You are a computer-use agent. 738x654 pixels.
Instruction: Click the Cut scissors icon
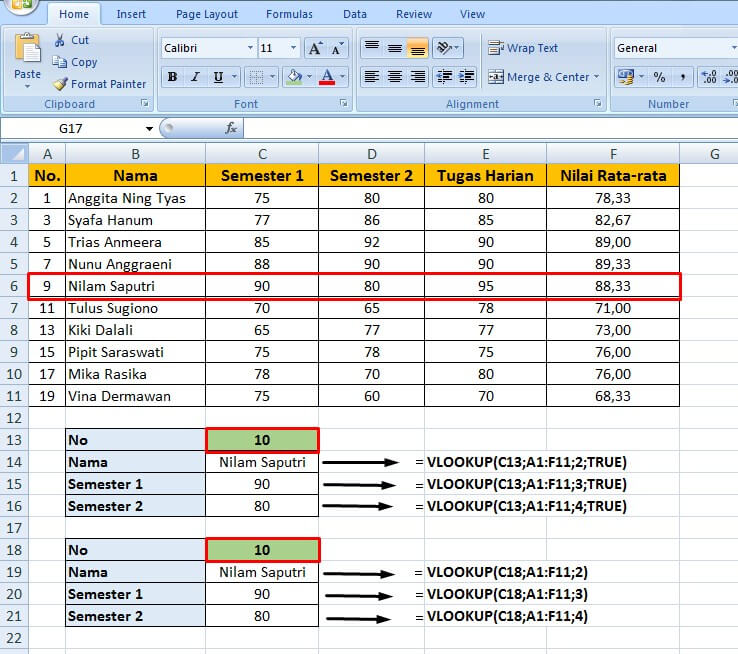[59, 40]
